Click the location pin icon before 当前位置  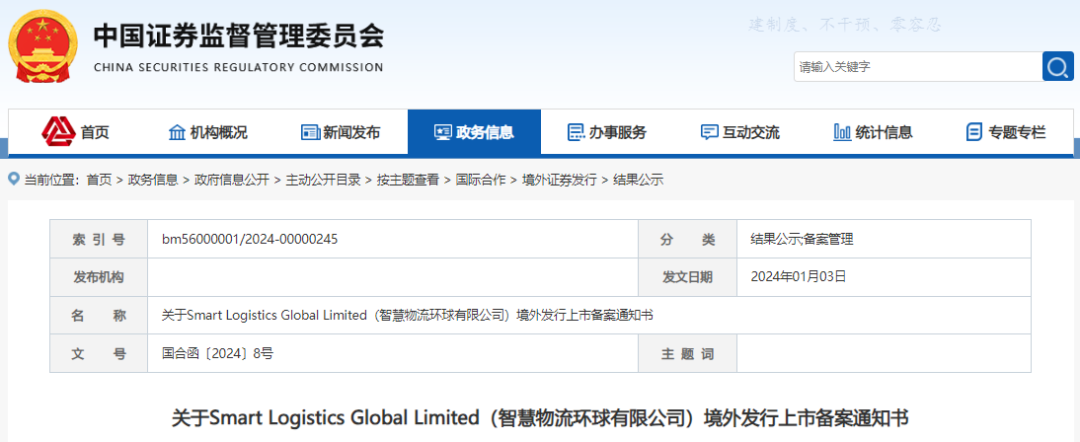point(14,180)
